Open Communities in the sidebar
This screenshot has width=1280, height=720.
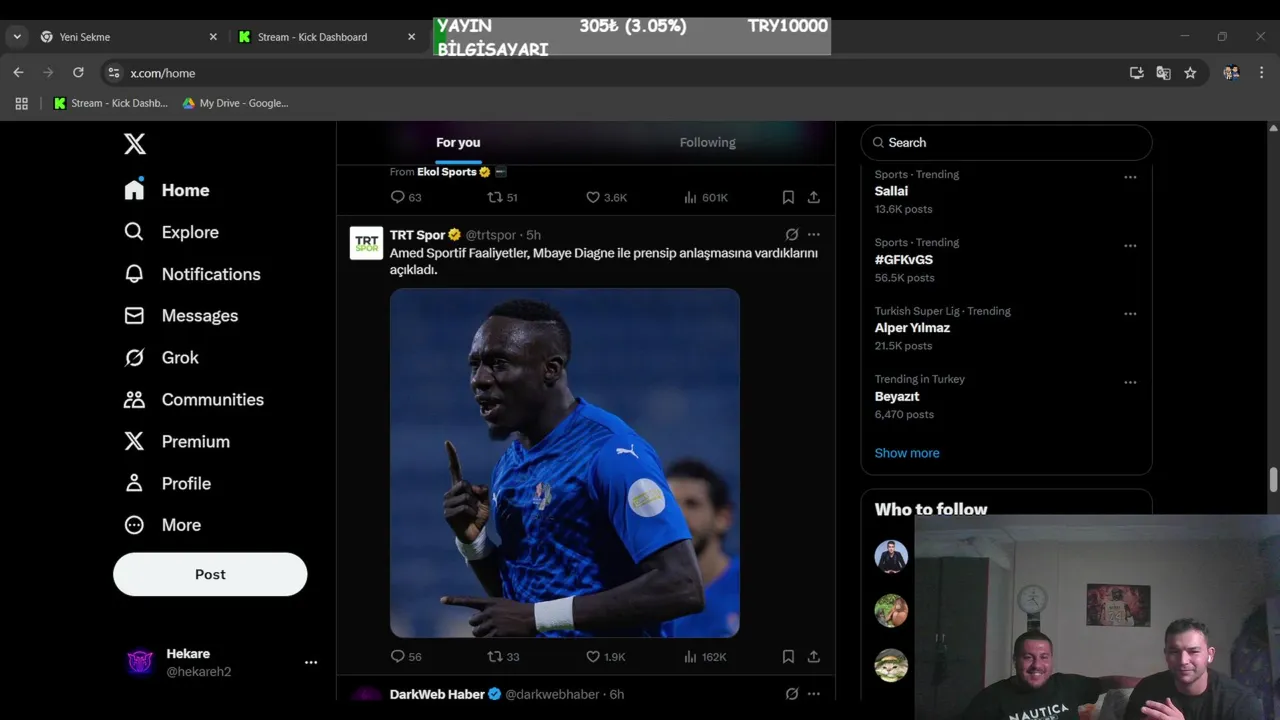194,400
